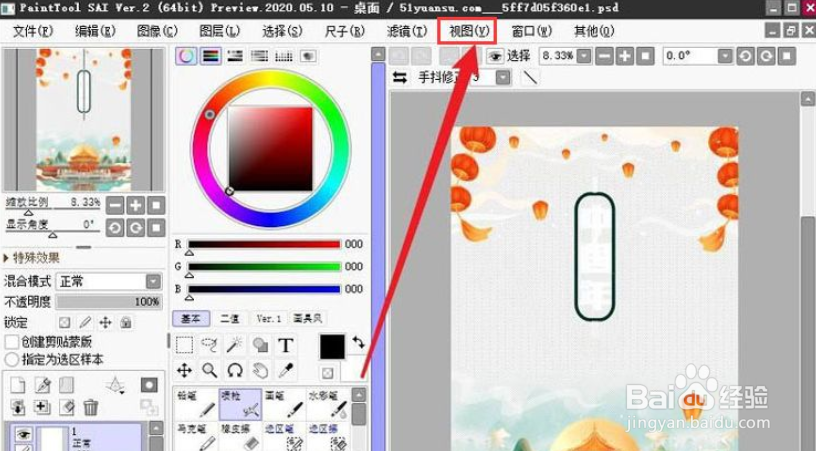Open the 滤镜(T) menu

(407, 31)
